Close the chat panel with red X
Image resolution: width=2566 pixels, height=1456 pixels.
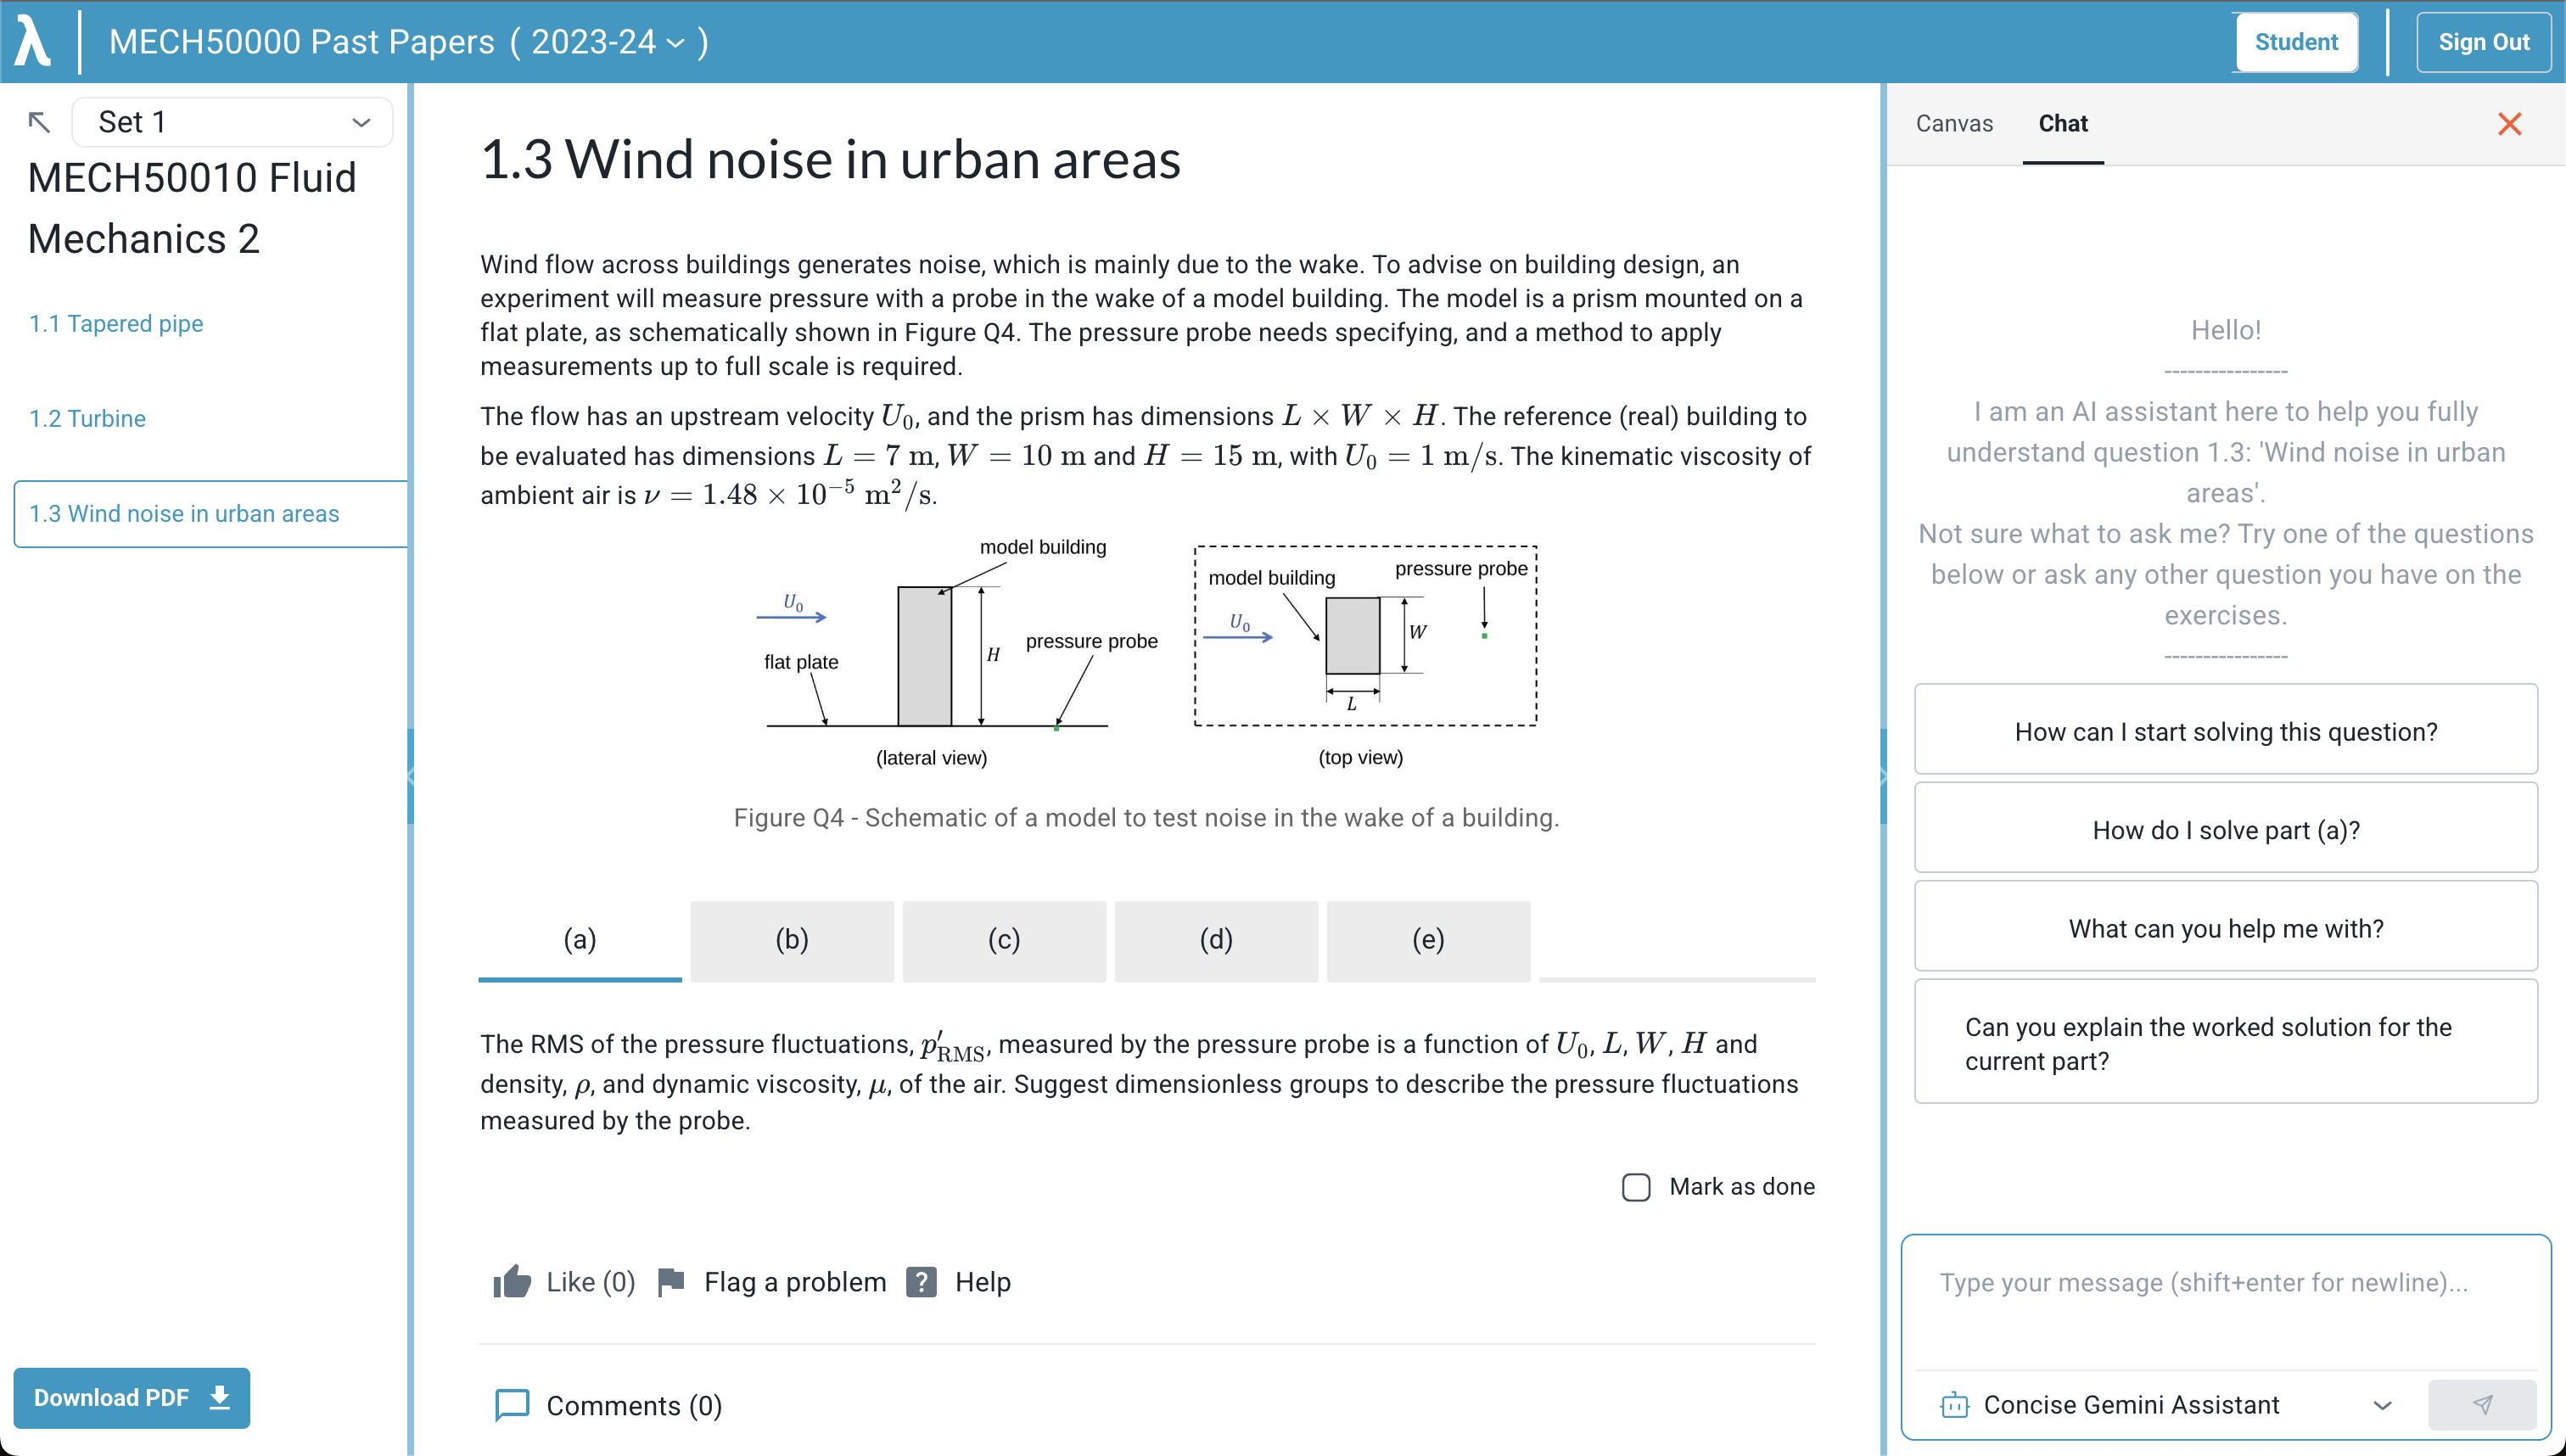pos(2509,124)
